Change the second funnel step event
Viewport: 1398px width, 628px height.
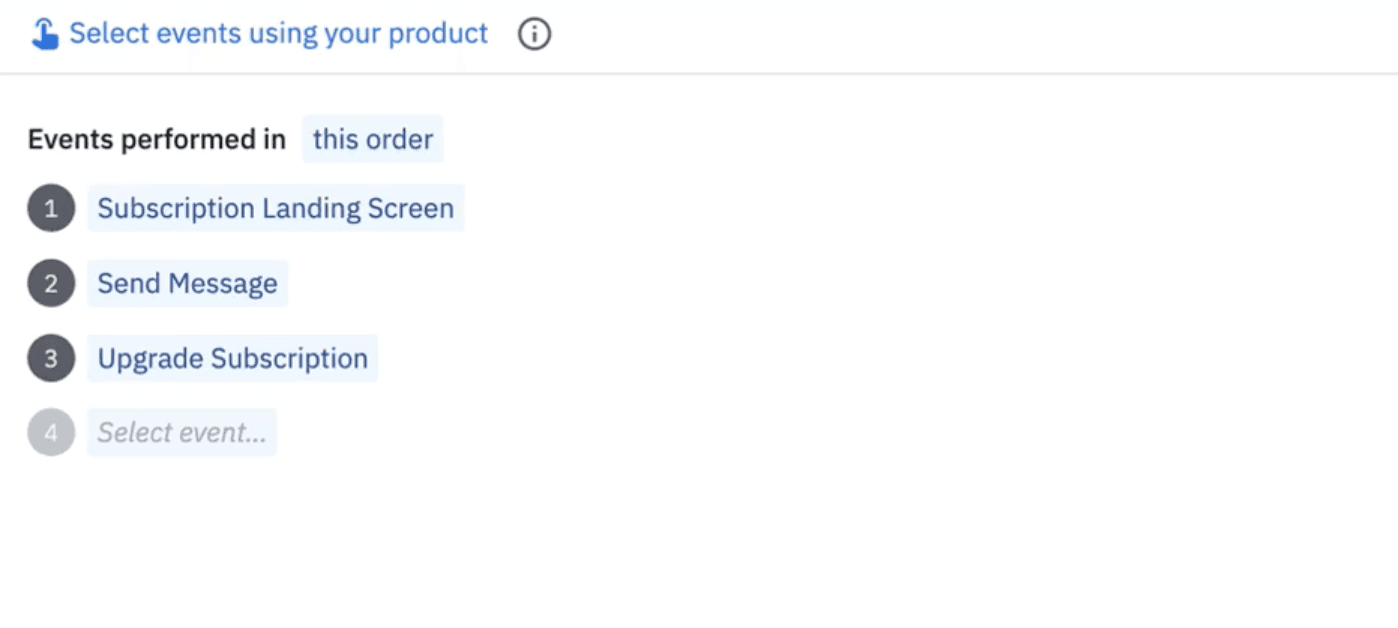(187, 283)
